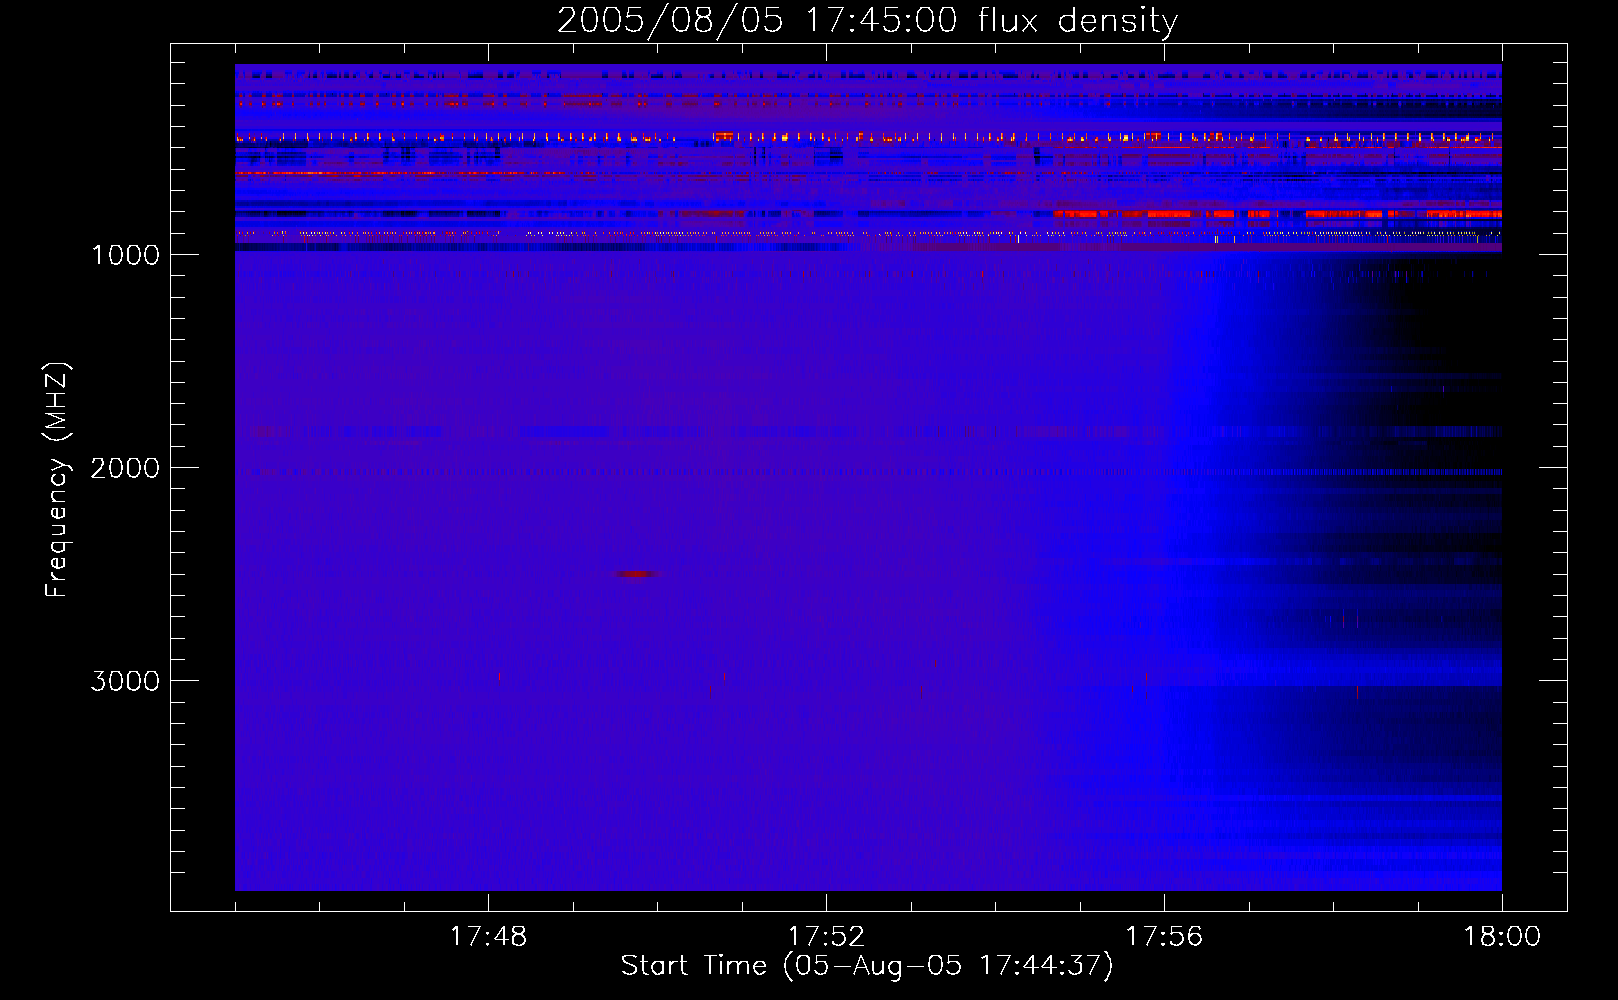Click the plot title '2005/08/05 17:45:00 flux density'
The width and height of the screenshot is (1618, 1000).
click(x=867, y=20)
